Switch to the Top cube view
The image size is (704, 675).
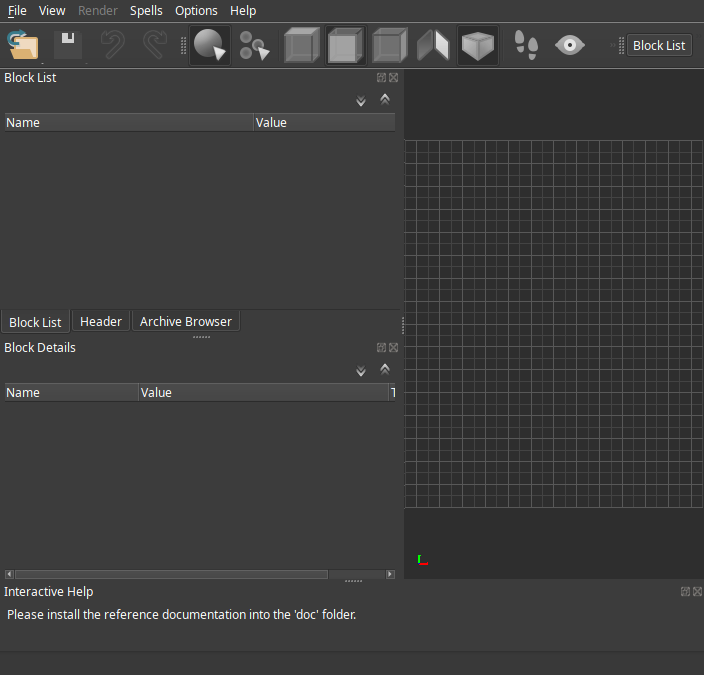point(301,45)
